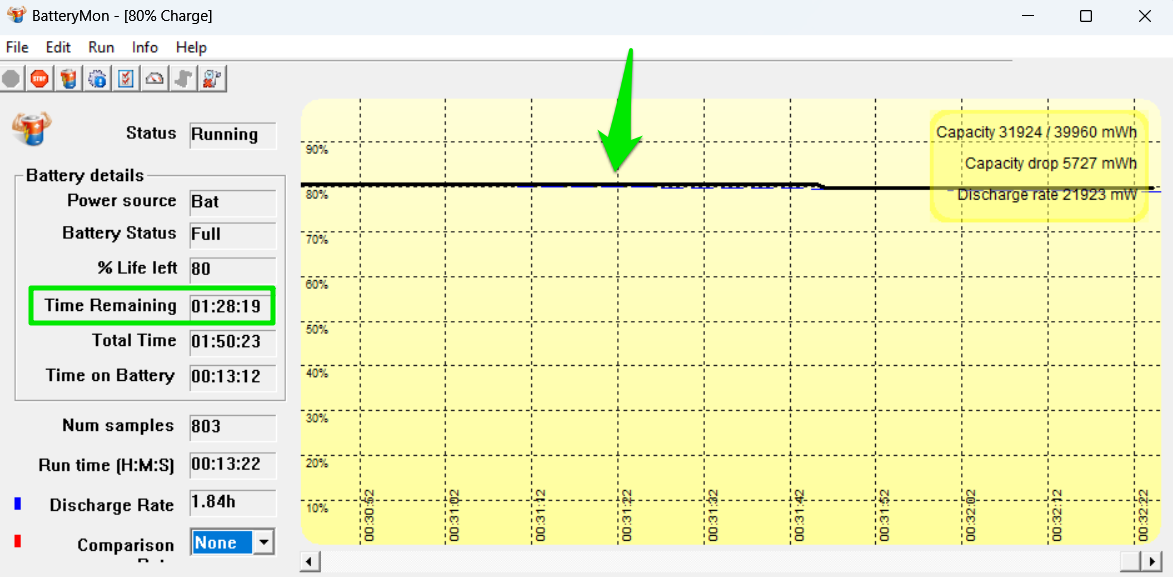Click the red Comparison color marker
Image resolution: width=1173 pixels, height=577 pixels.
(x=17, y=542)
